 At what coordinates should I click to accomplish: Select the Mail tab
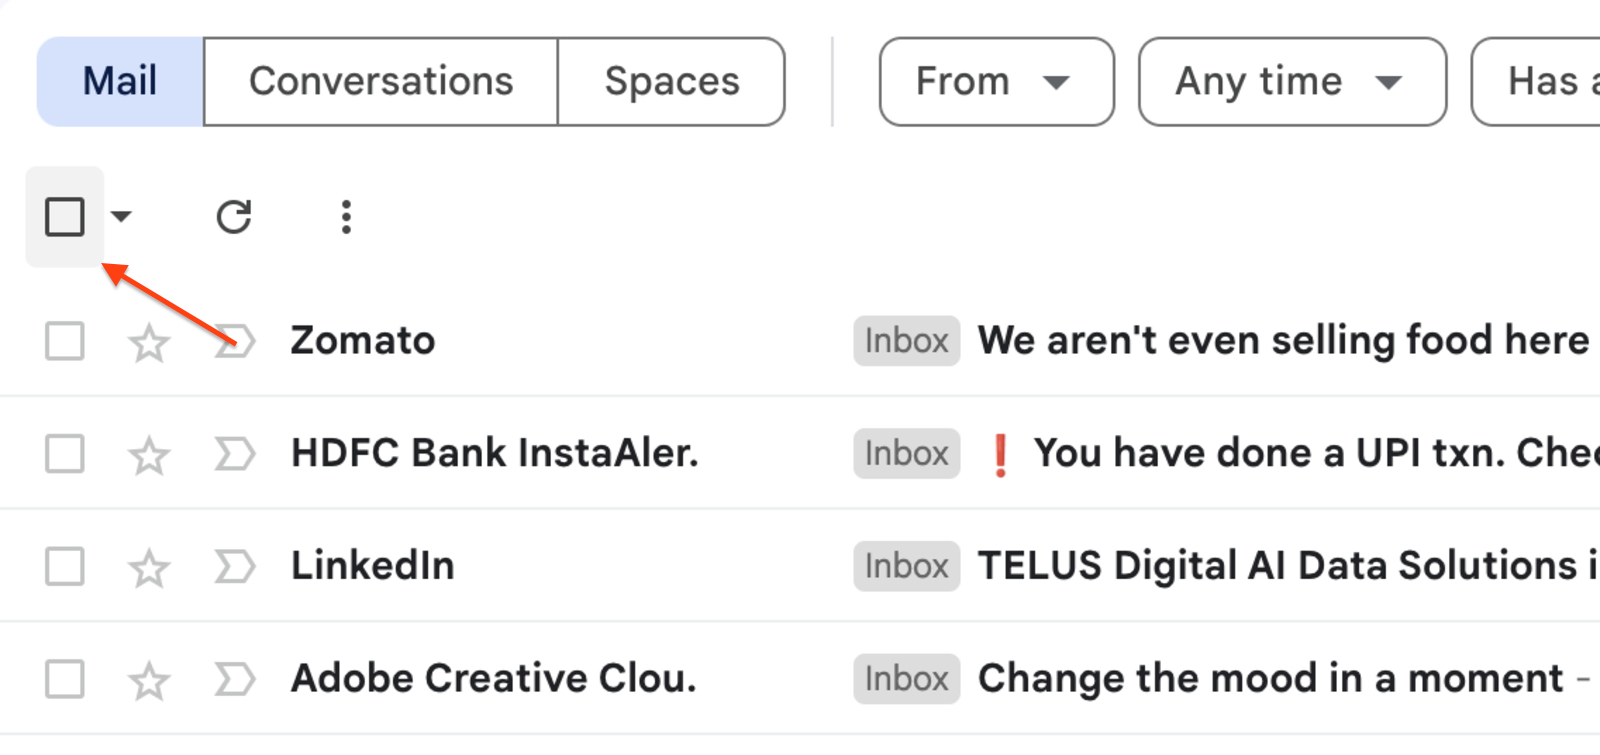point(119,81)
